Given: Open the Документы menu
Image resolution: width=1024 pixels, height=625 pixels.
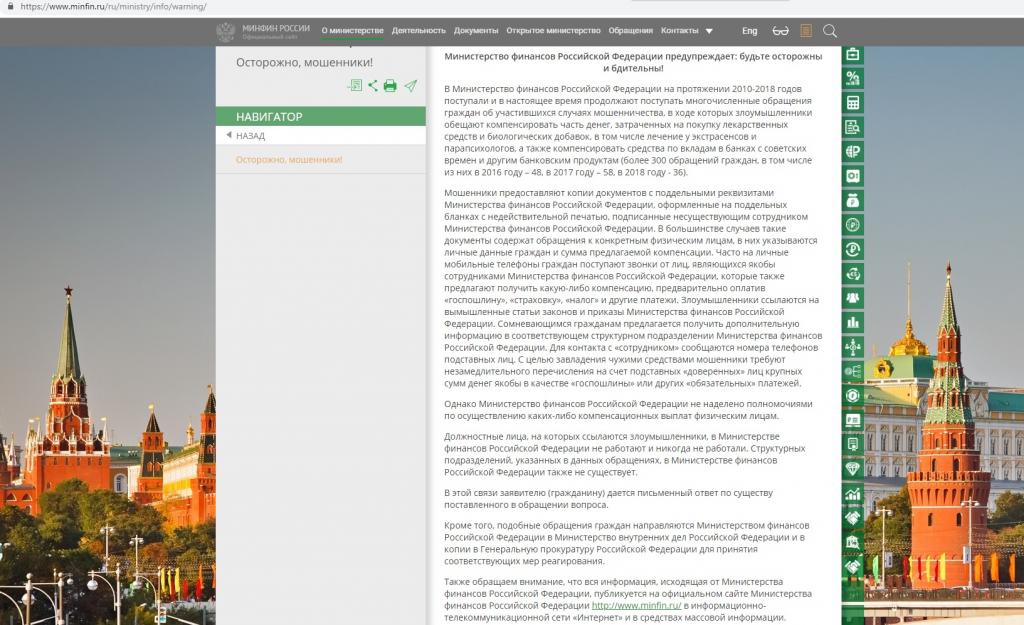Looking at the screenshot, I should pos(476,31).
